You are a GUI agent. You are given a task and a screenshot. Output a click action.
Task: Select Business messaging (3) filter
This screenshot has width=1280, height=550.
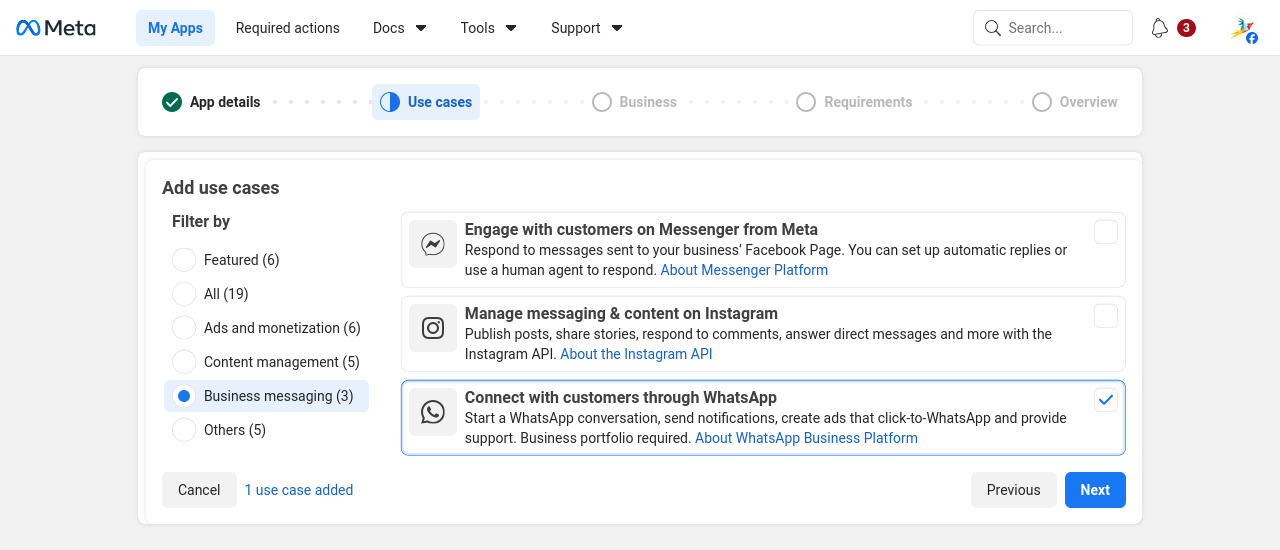coord(266,396)
